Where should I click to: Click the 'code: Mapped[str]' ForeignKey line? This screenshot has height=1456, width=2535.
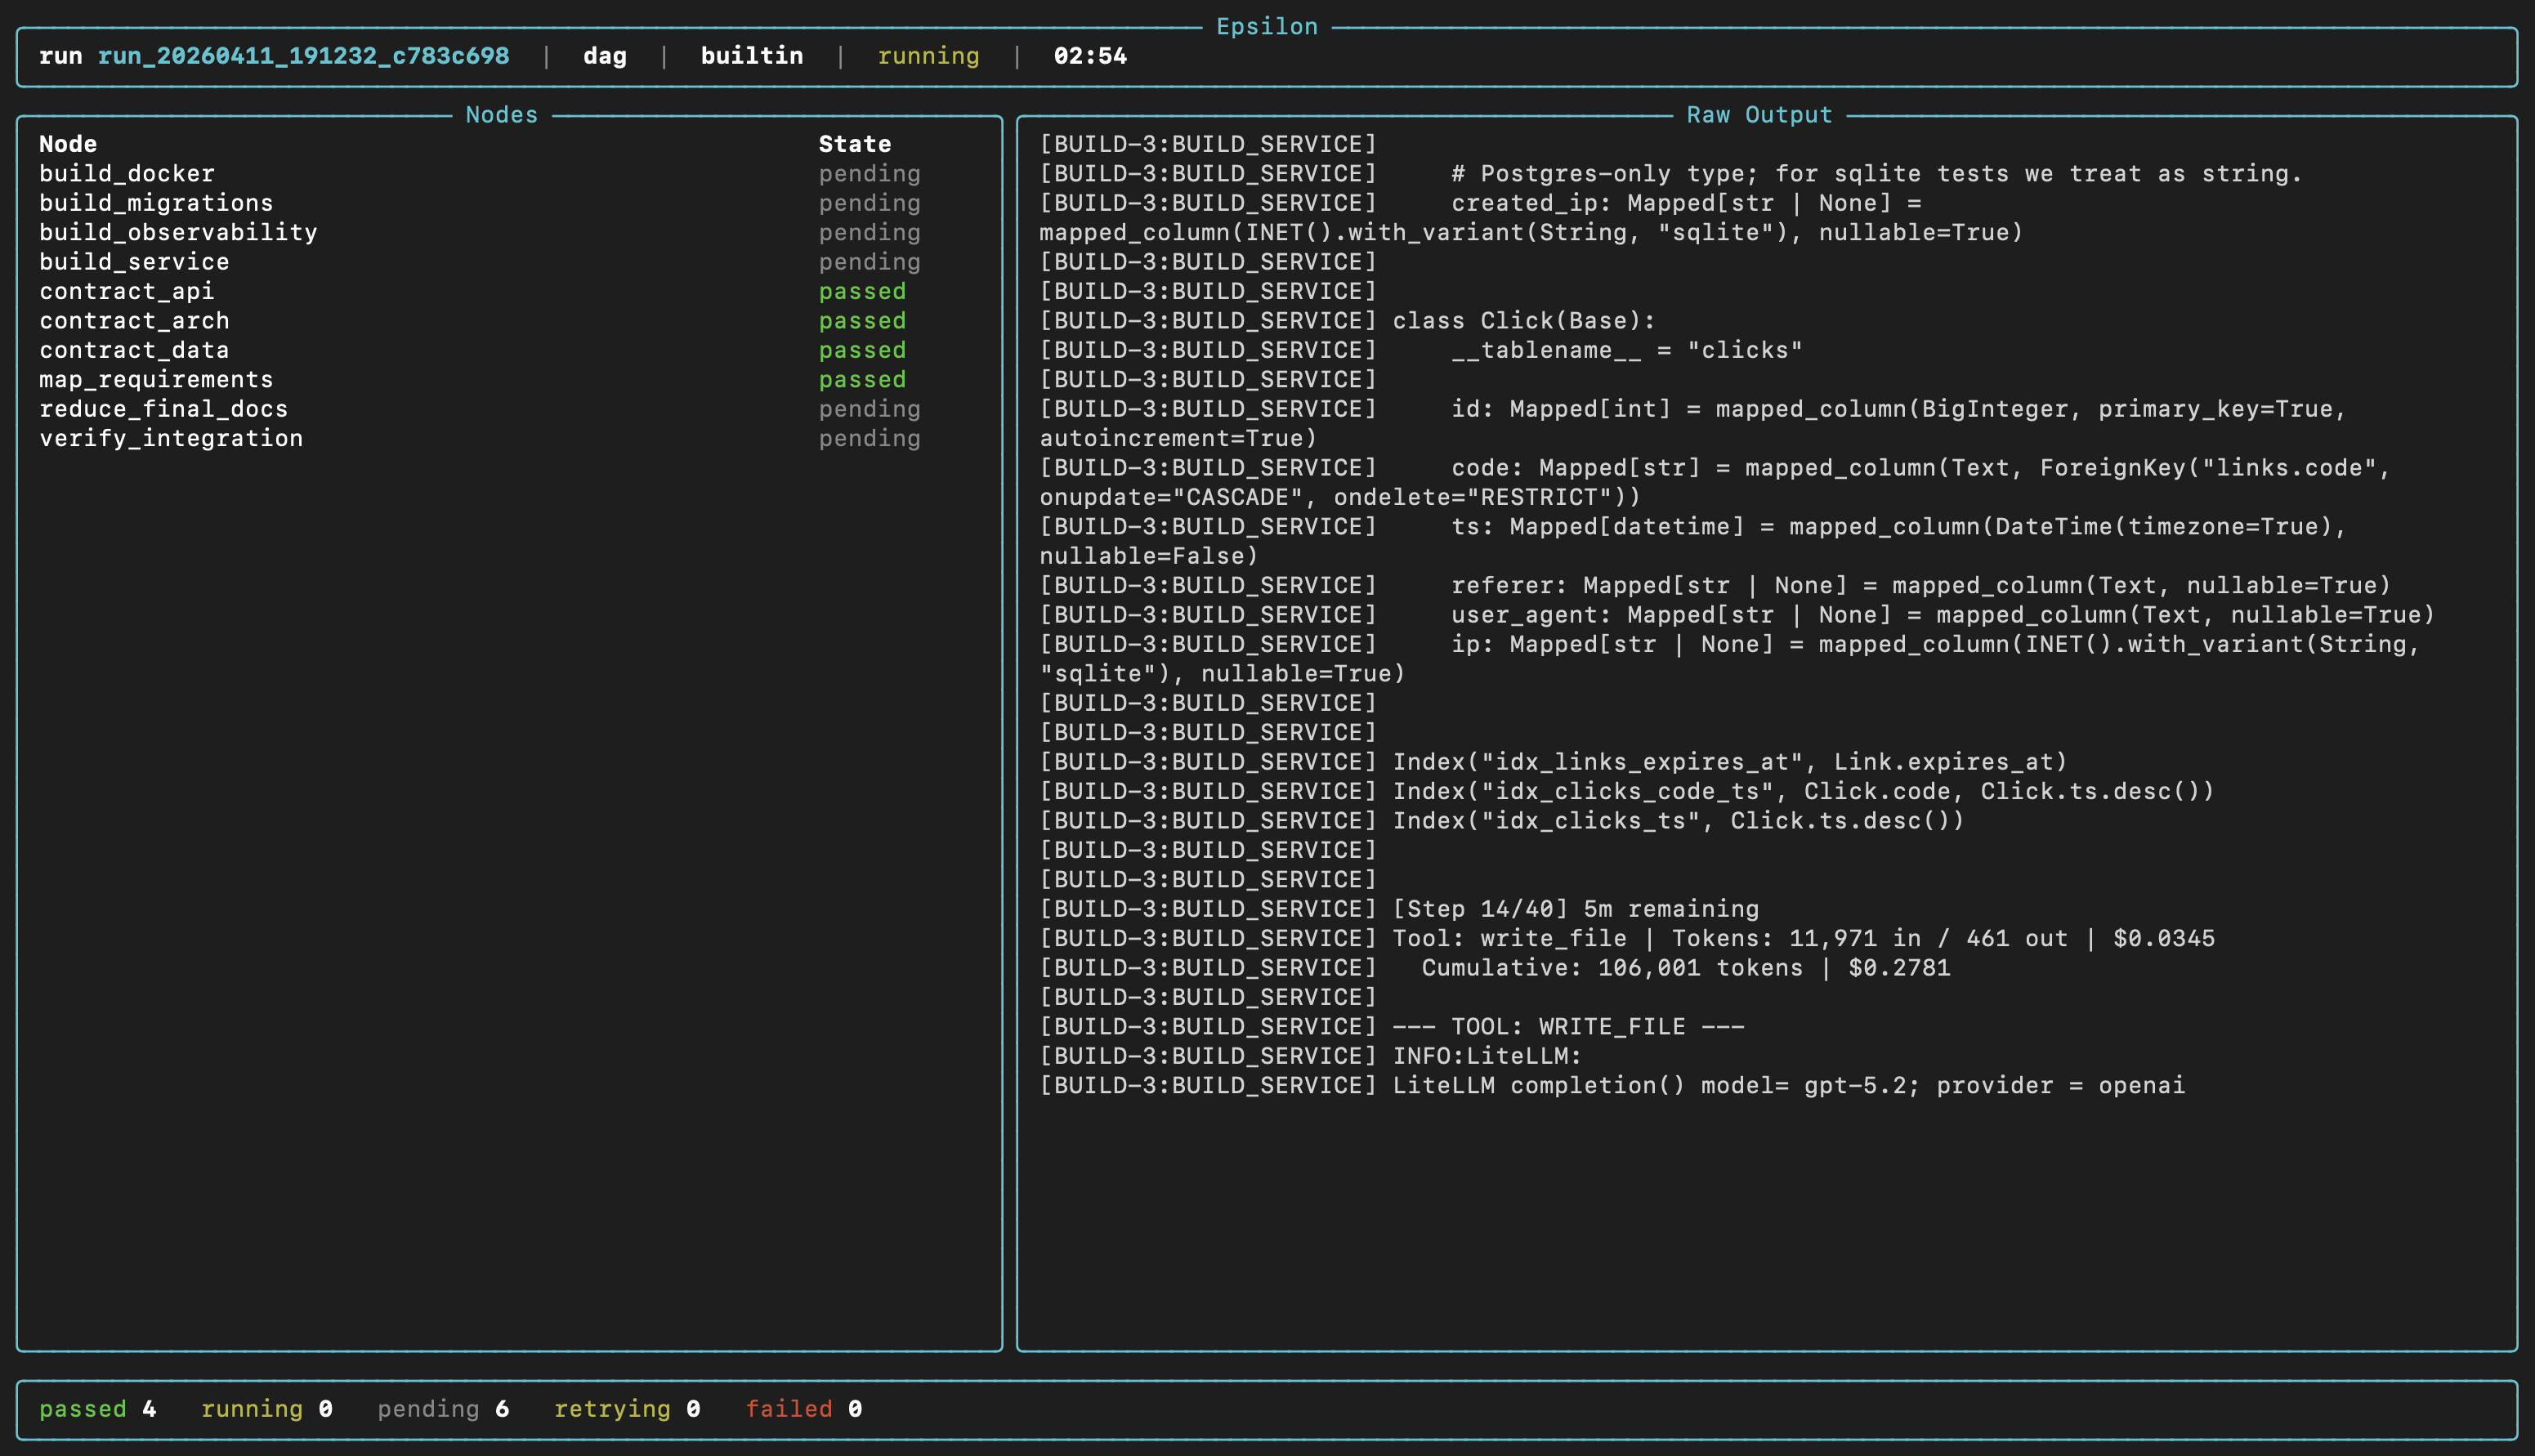[x=1715, y=482]
